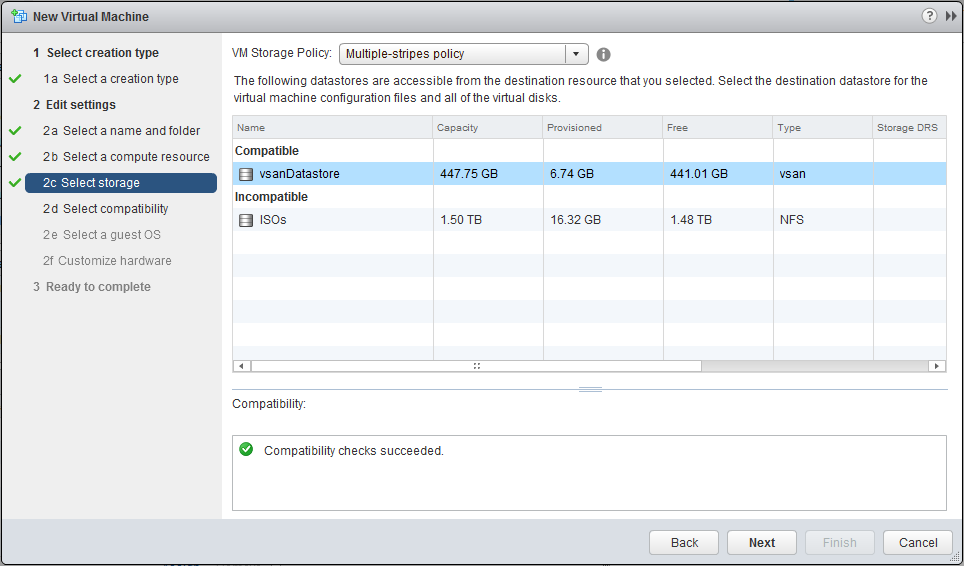Click step 3 Ready to complete
The image size is (964, 566).
click(92, 287)
